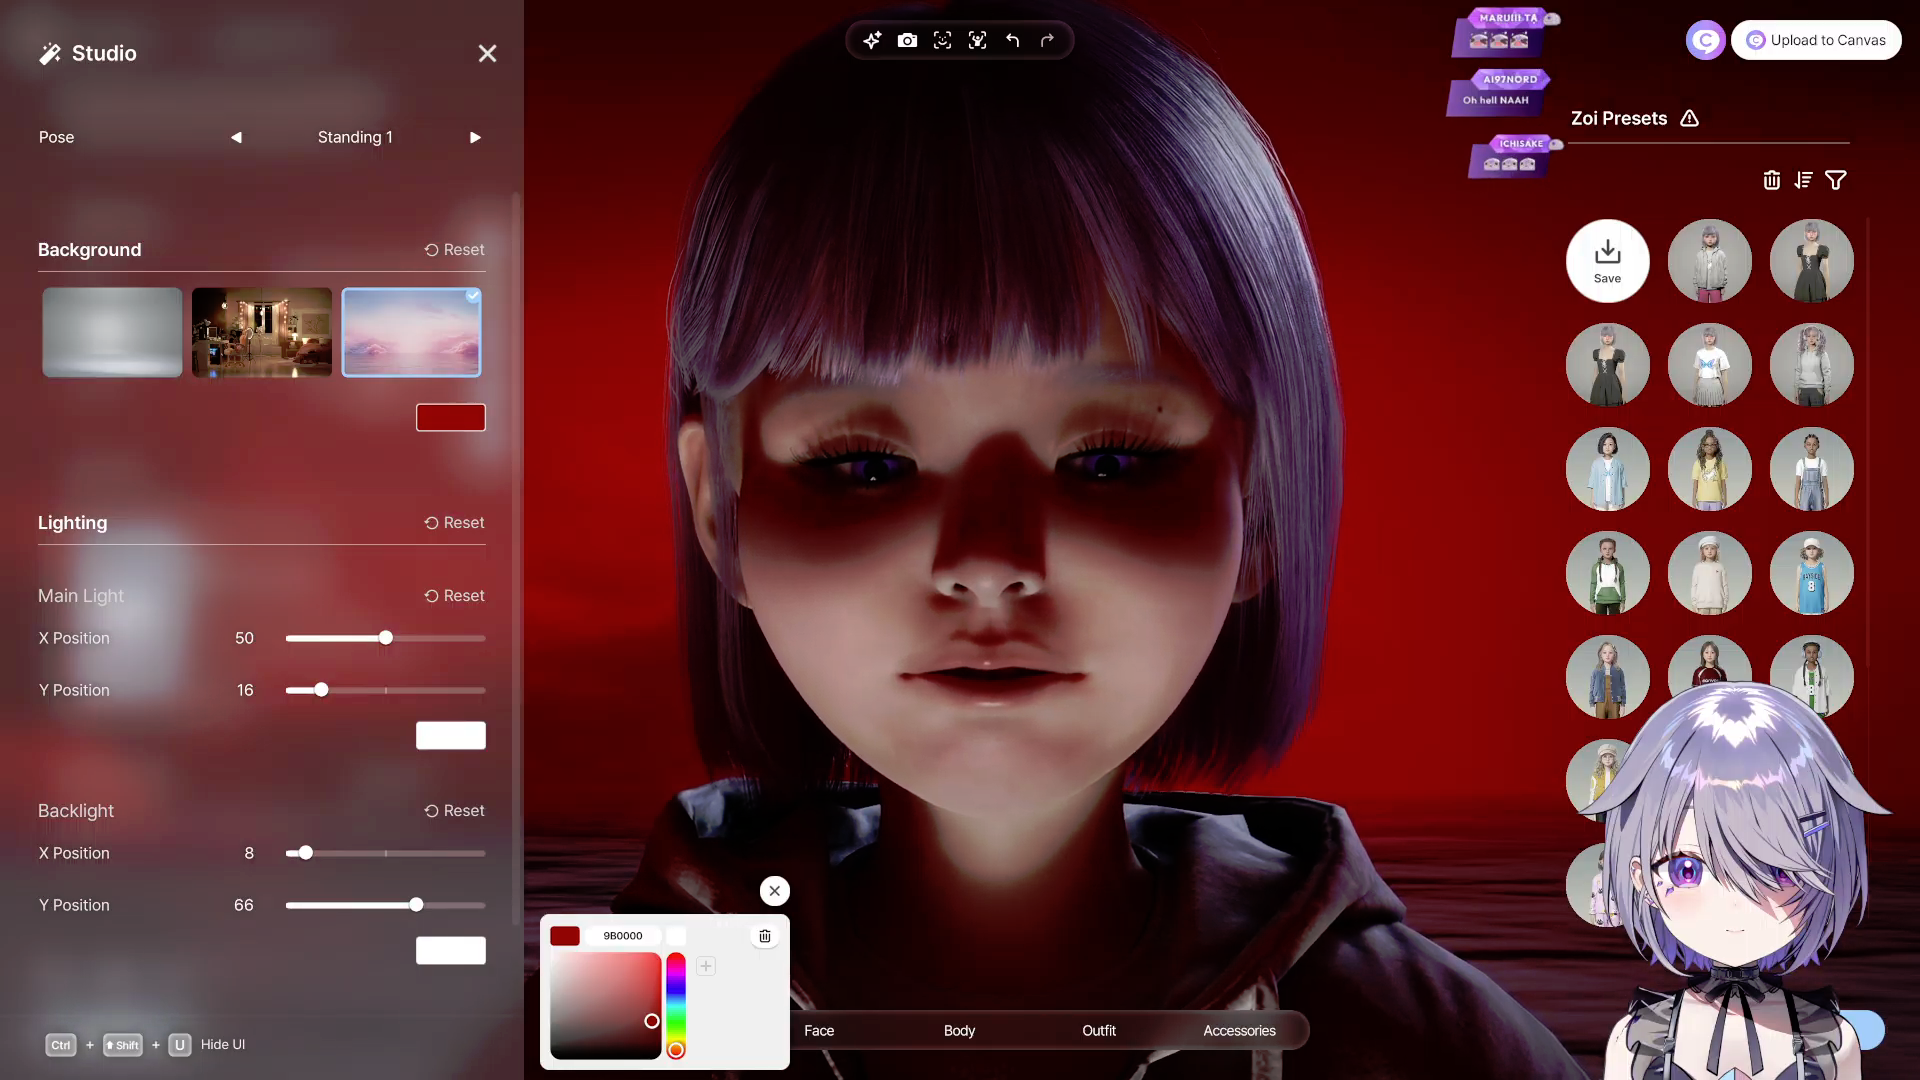Click Upload to Canvas button

tap(1816, 40)
